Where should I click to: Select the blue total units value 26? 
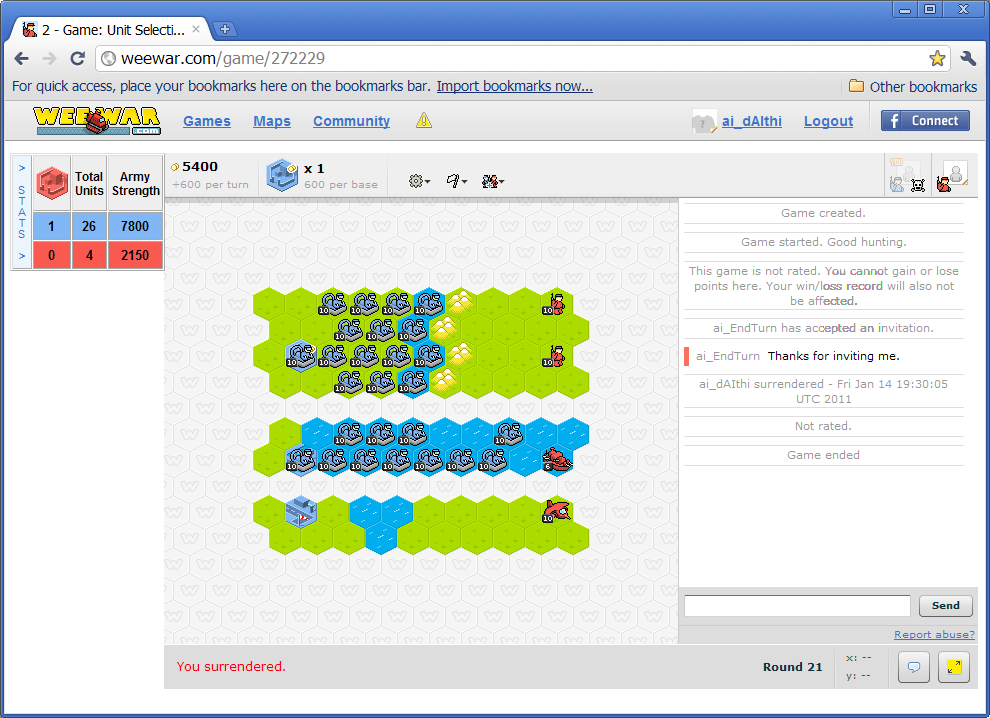[x=89, y=226]
